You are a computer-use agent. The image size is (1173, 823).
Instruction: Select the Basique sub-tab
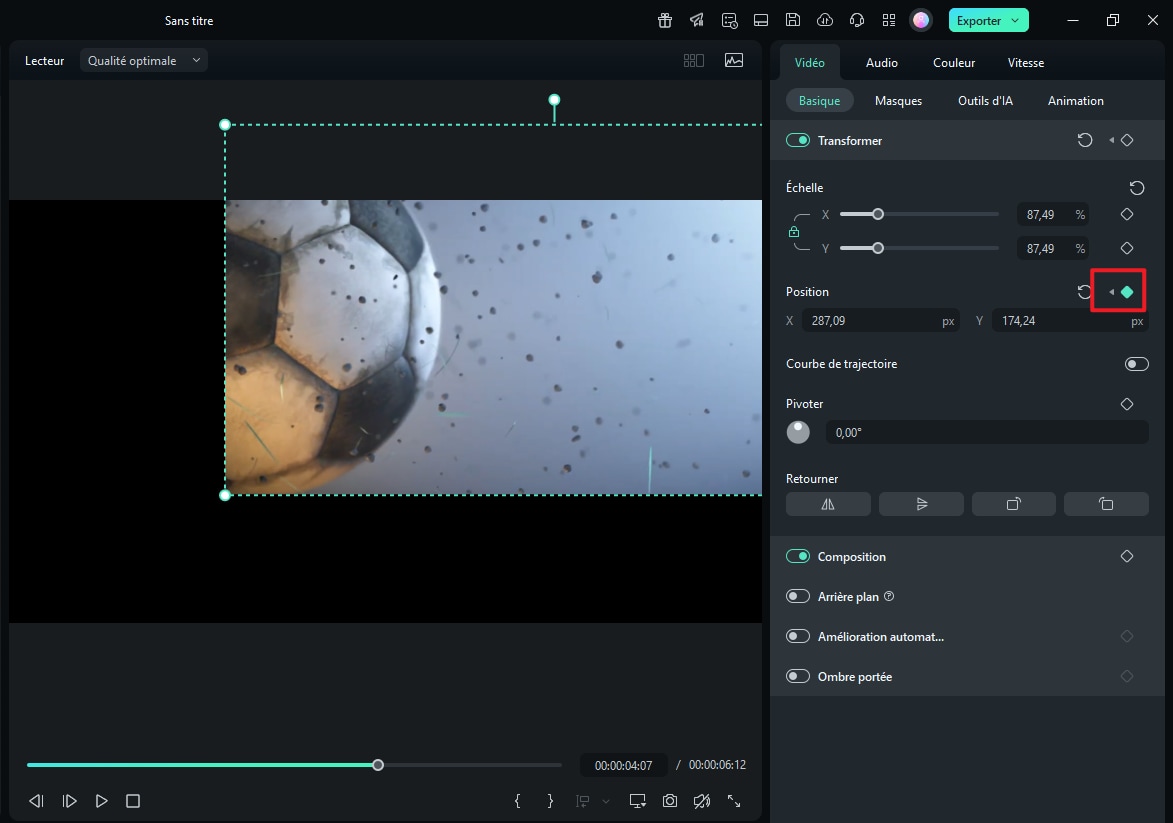click(819, 100)
